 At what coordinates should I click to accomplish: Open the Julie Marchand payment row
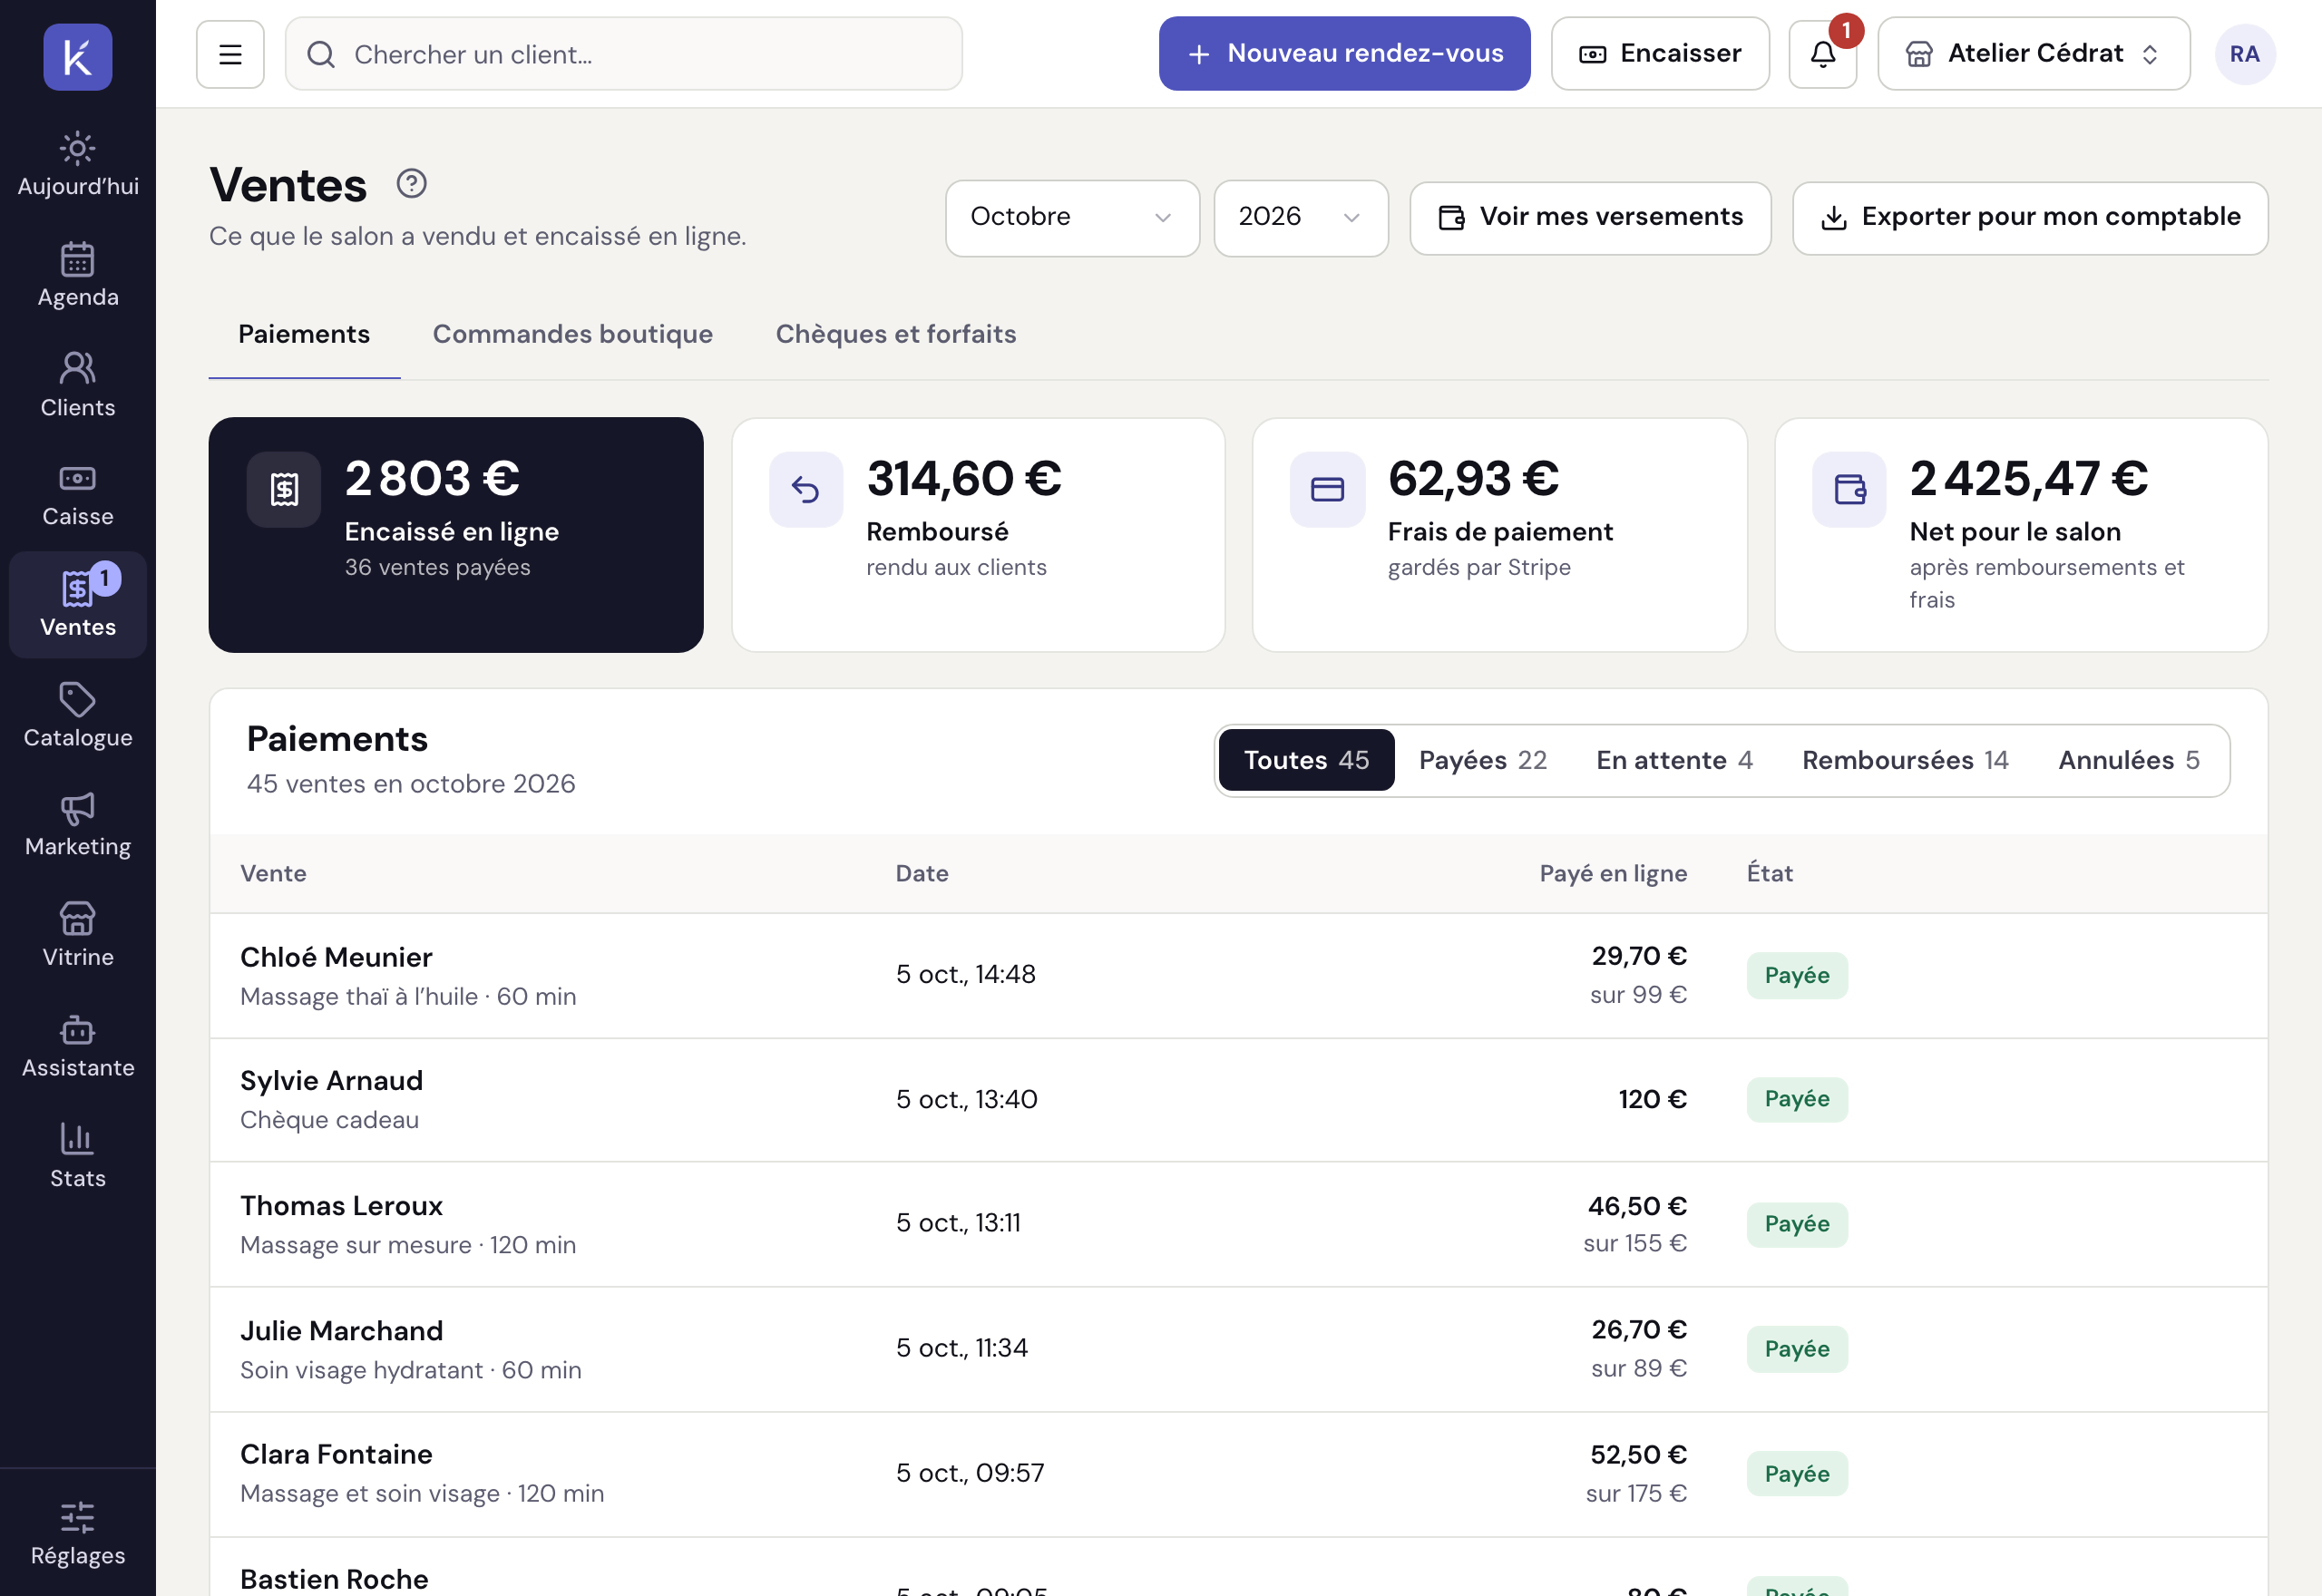coord(1238,1350)
